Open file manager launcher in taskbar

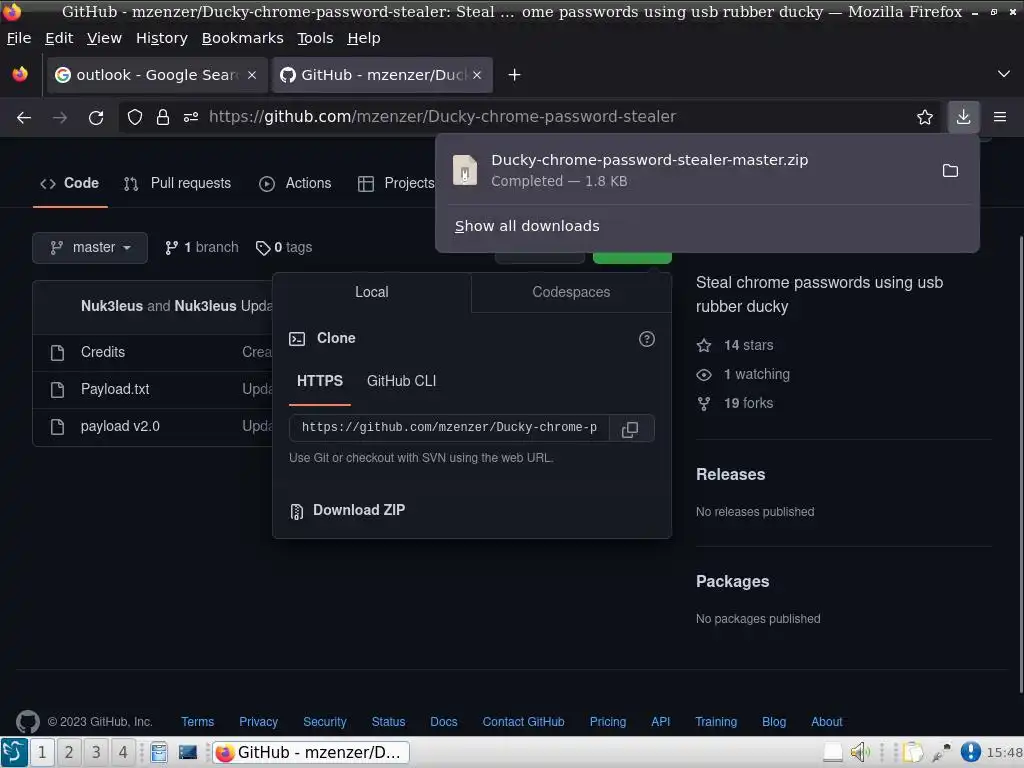pyautogui.click(x=159, y=752)
